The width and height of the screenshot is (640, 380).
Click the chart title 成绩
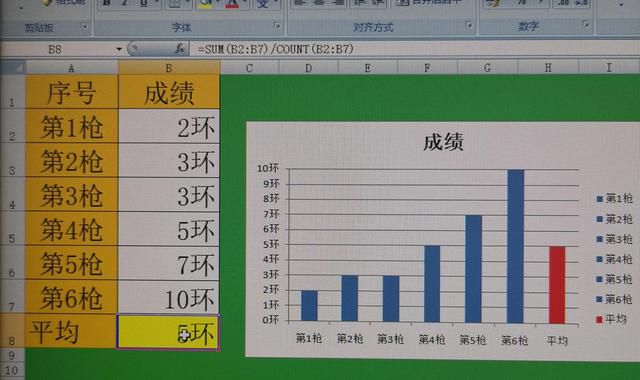[x=443, y=142]
